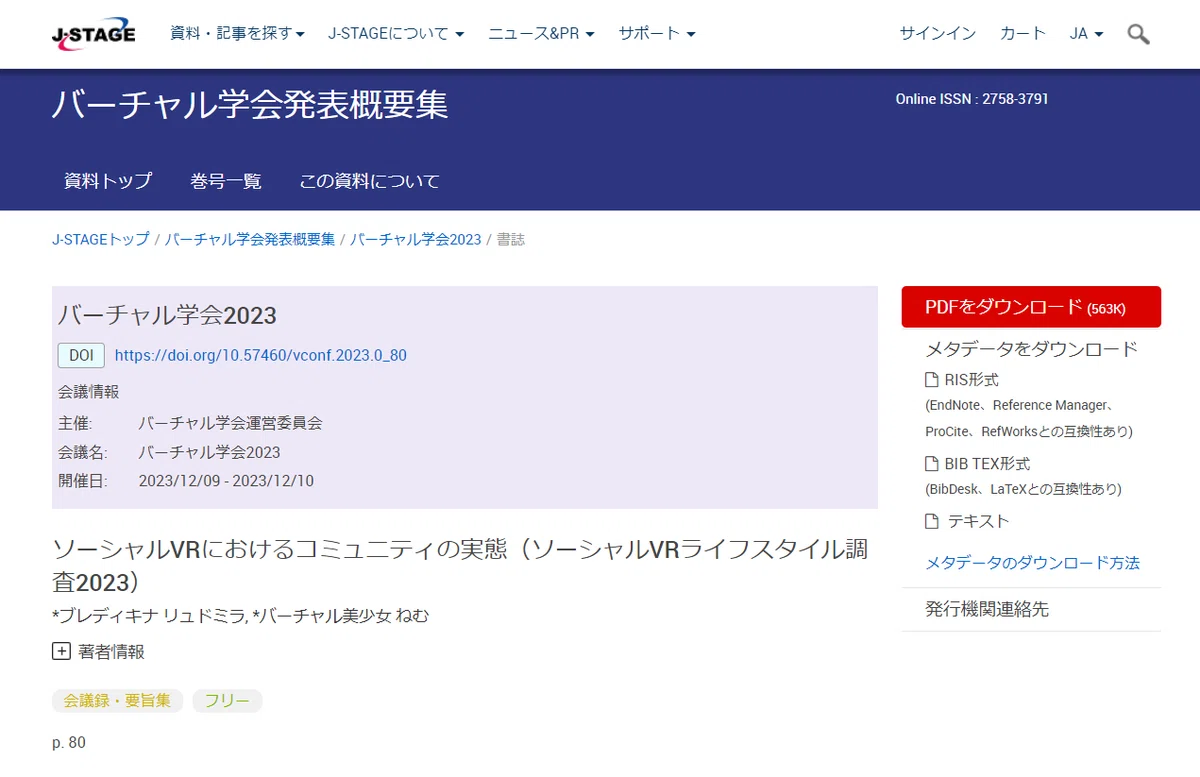Click サインイン link

937,33
